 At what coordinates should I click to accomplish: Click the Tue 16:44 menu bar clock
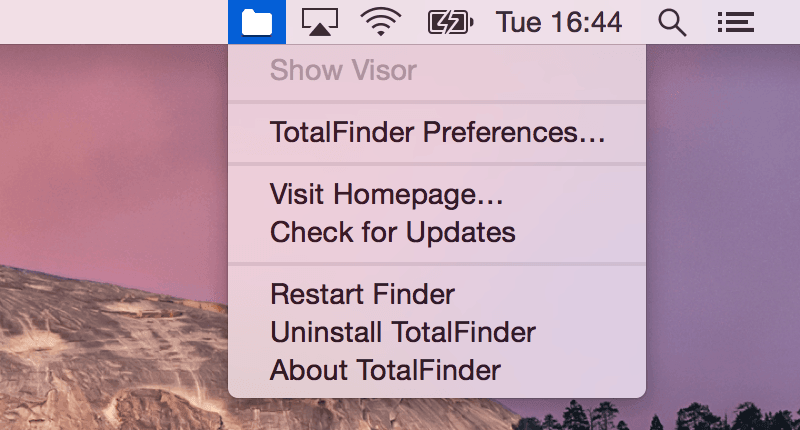click(x=559, y=21)
